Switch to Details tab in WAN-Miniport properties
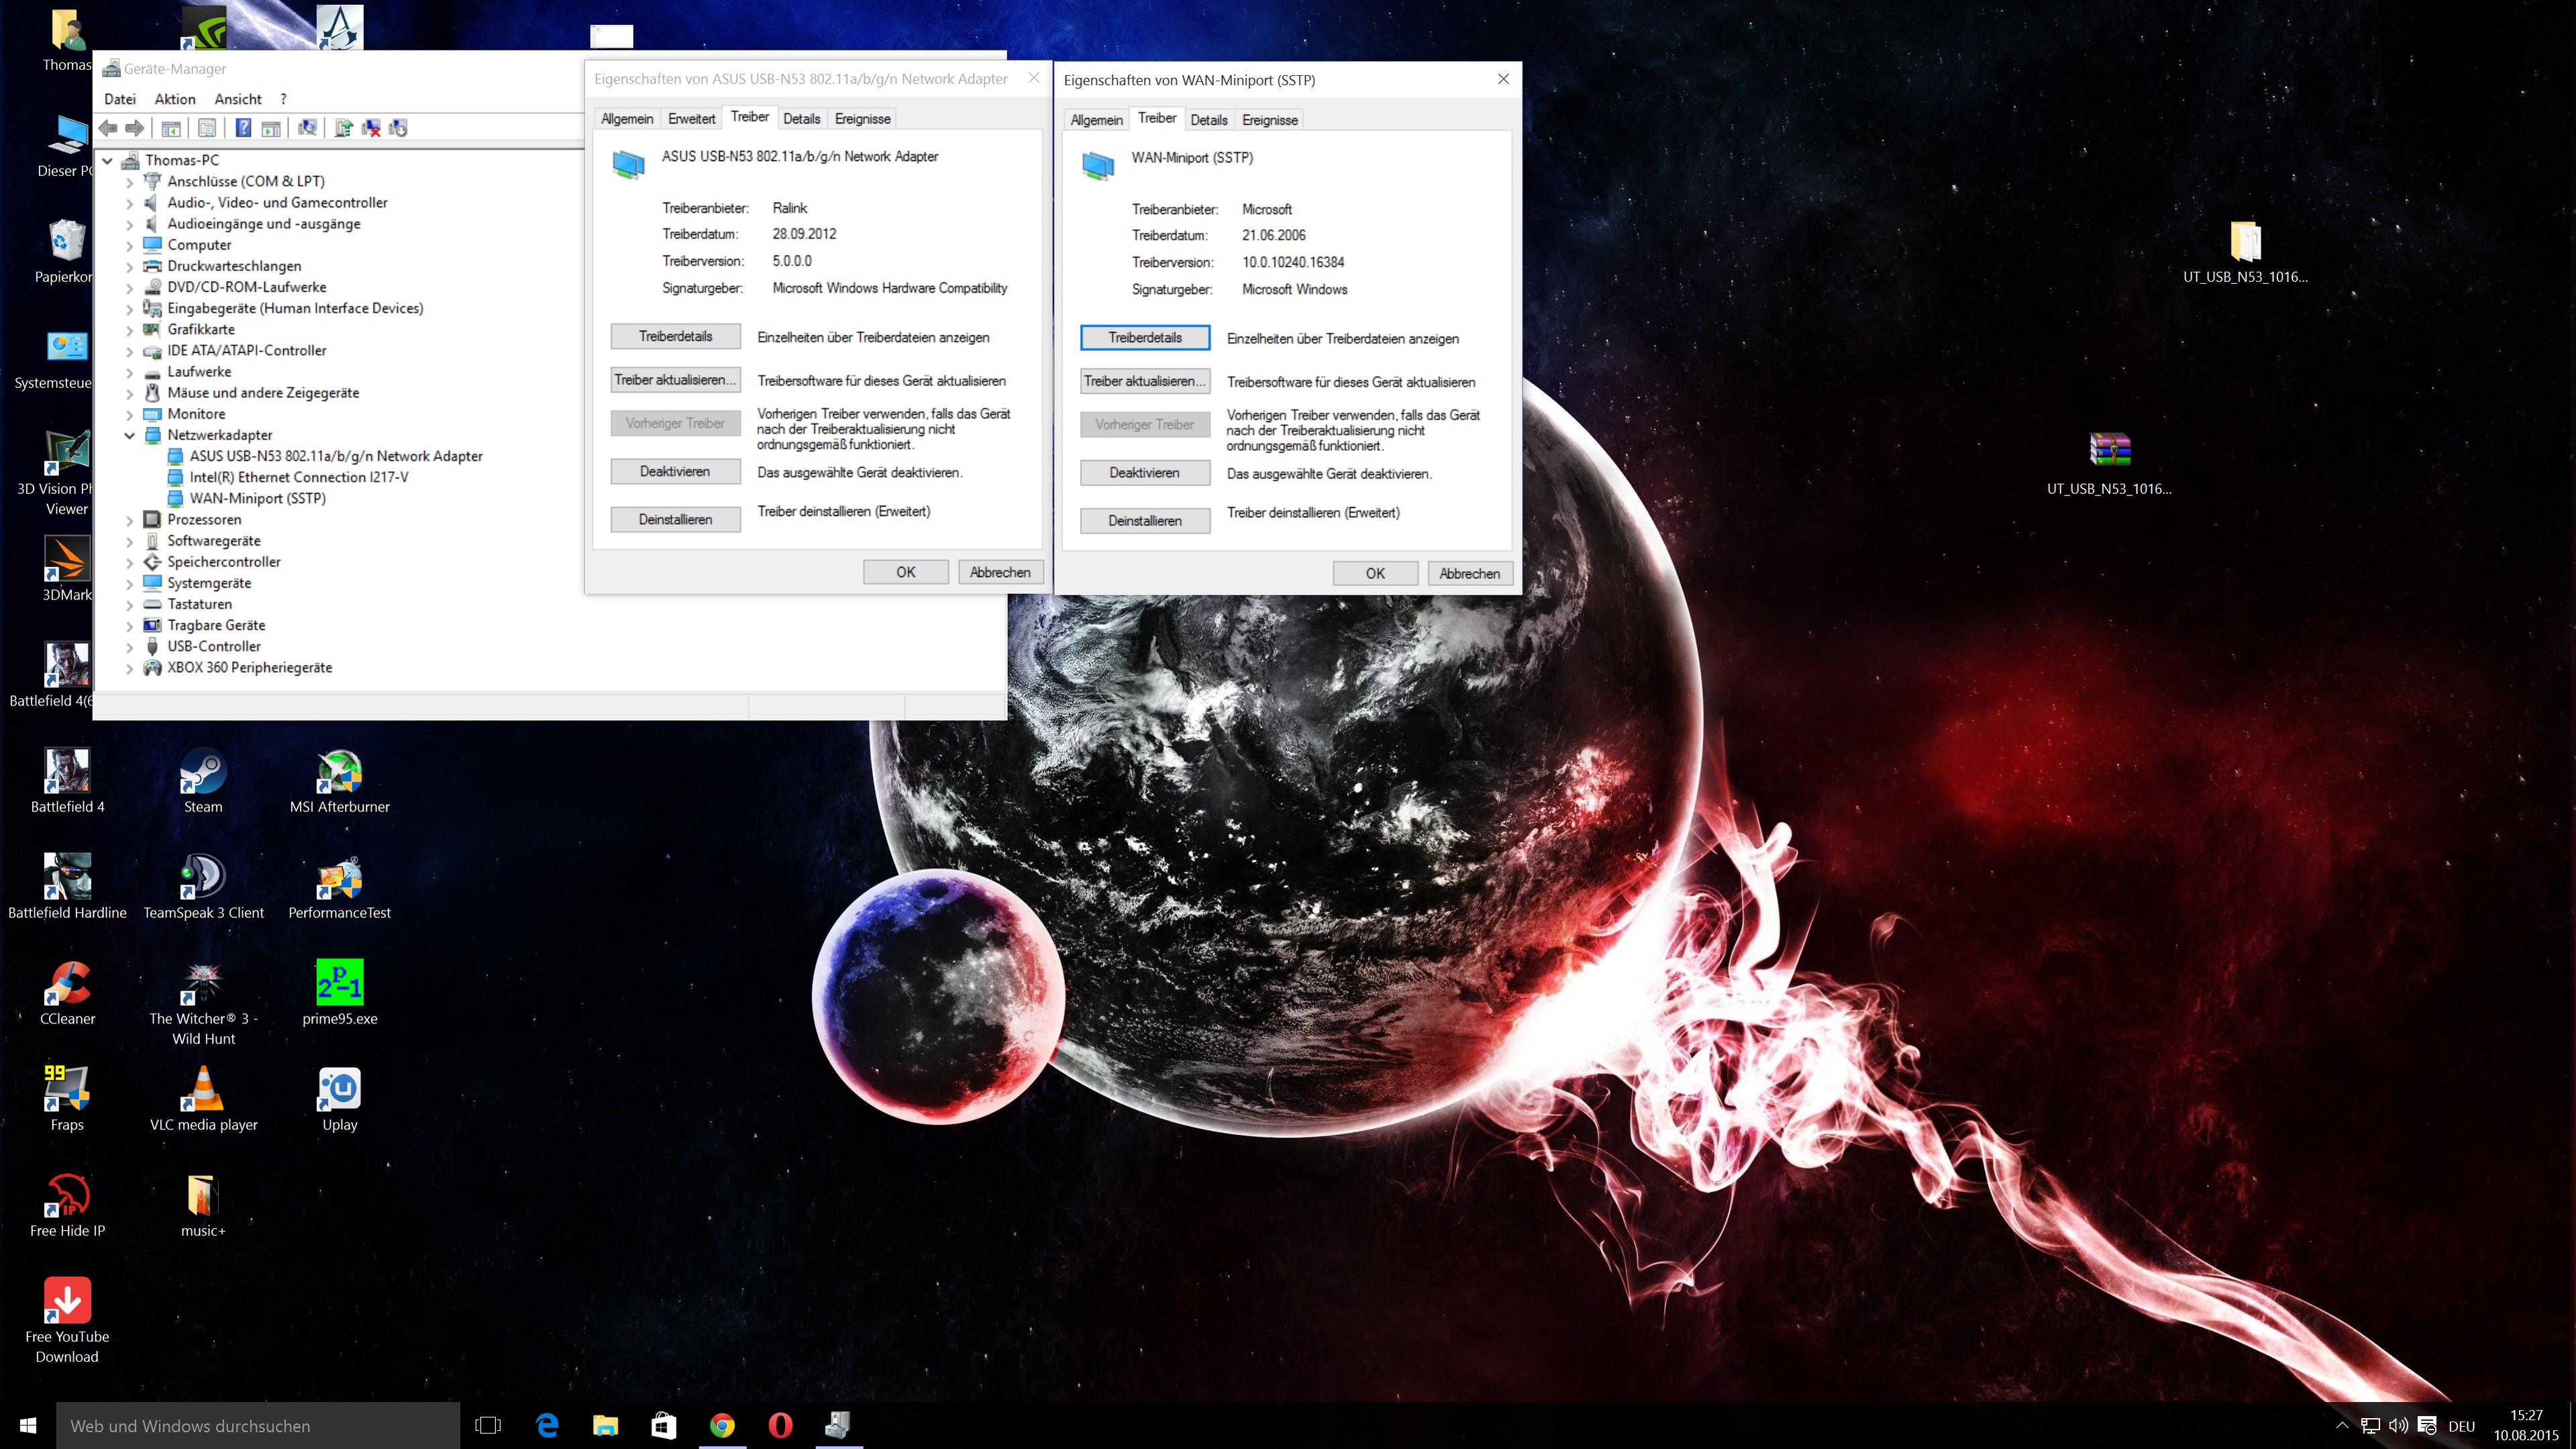Screen dimensions: 2576x1449 (x=1208, y=120)
